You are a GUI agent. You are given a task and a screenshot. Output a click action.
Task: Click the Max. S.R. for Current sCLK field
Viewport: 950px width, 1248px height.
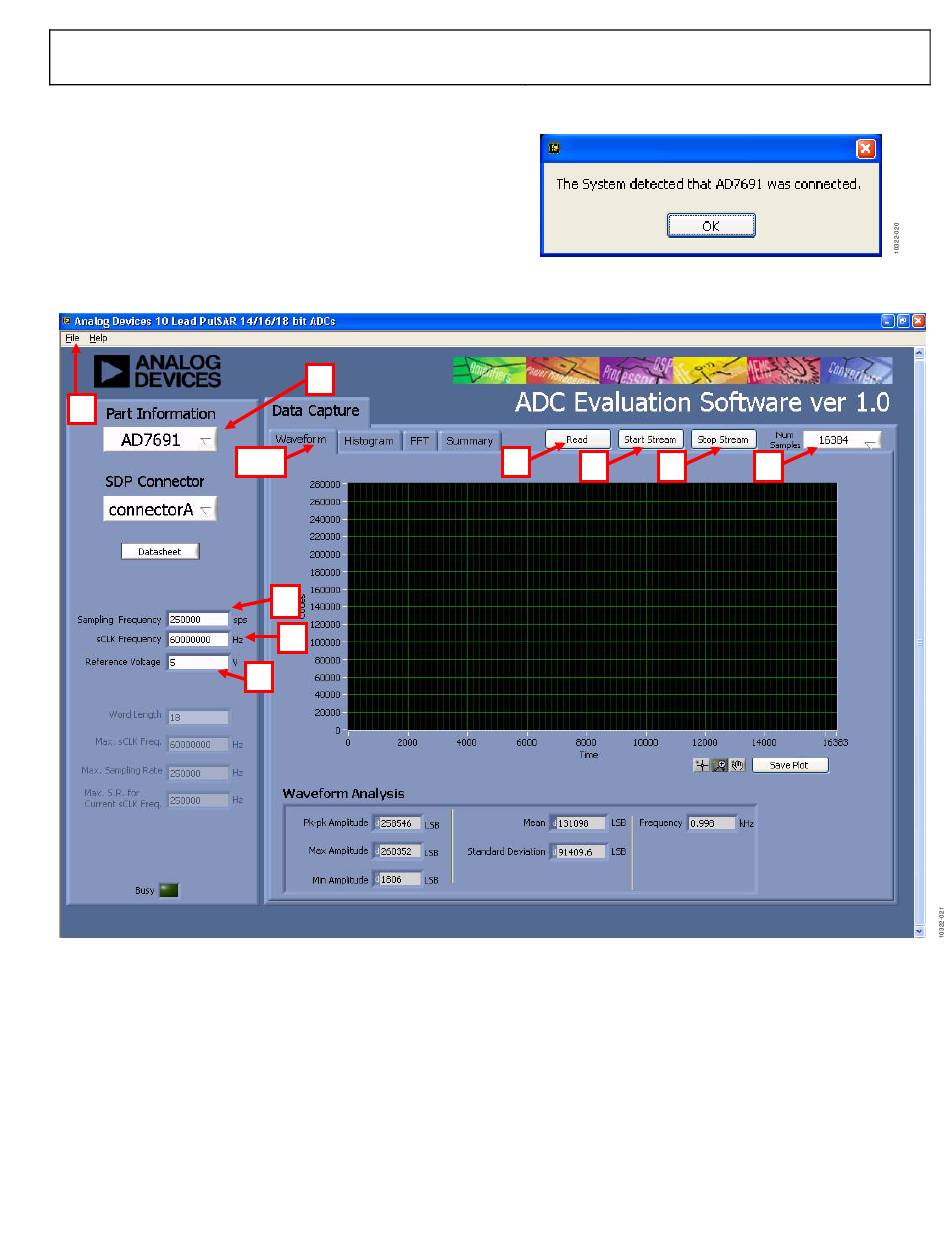(x=198, y=800)
